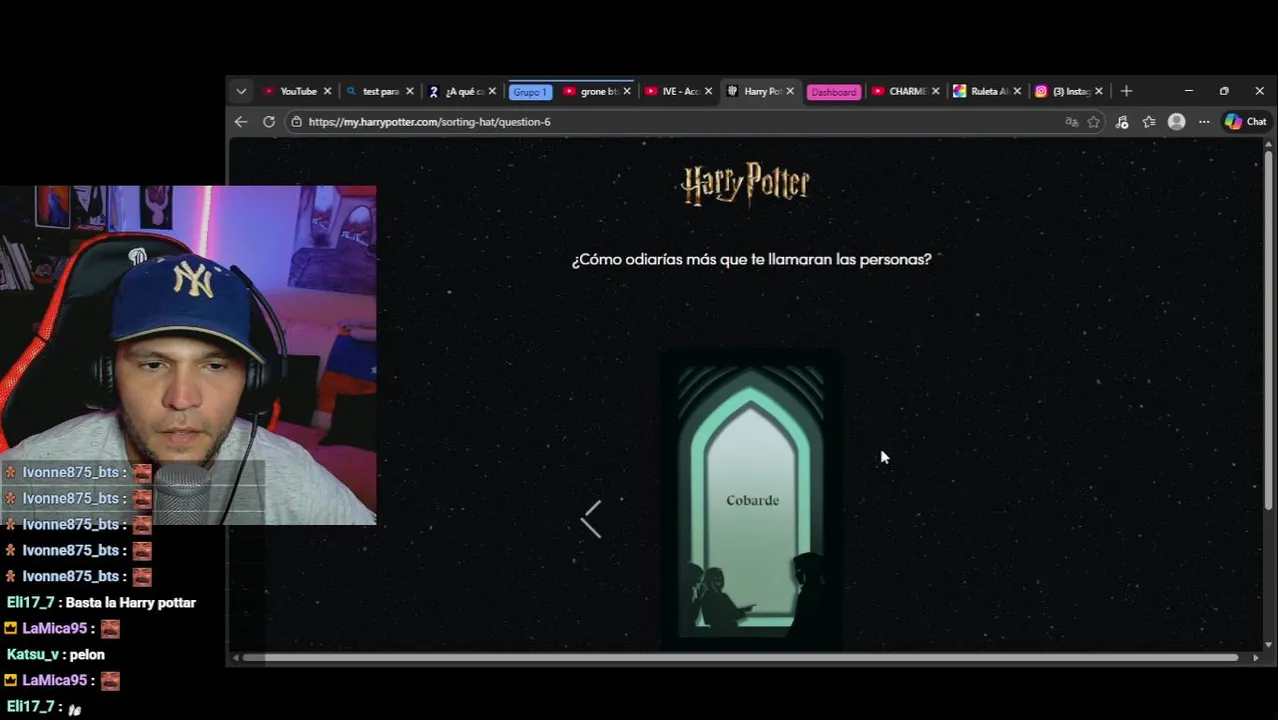Open the browser settings ellipsis menu
The image size is (1278, 720).
pyautogui.click(x=1204, y=122)
